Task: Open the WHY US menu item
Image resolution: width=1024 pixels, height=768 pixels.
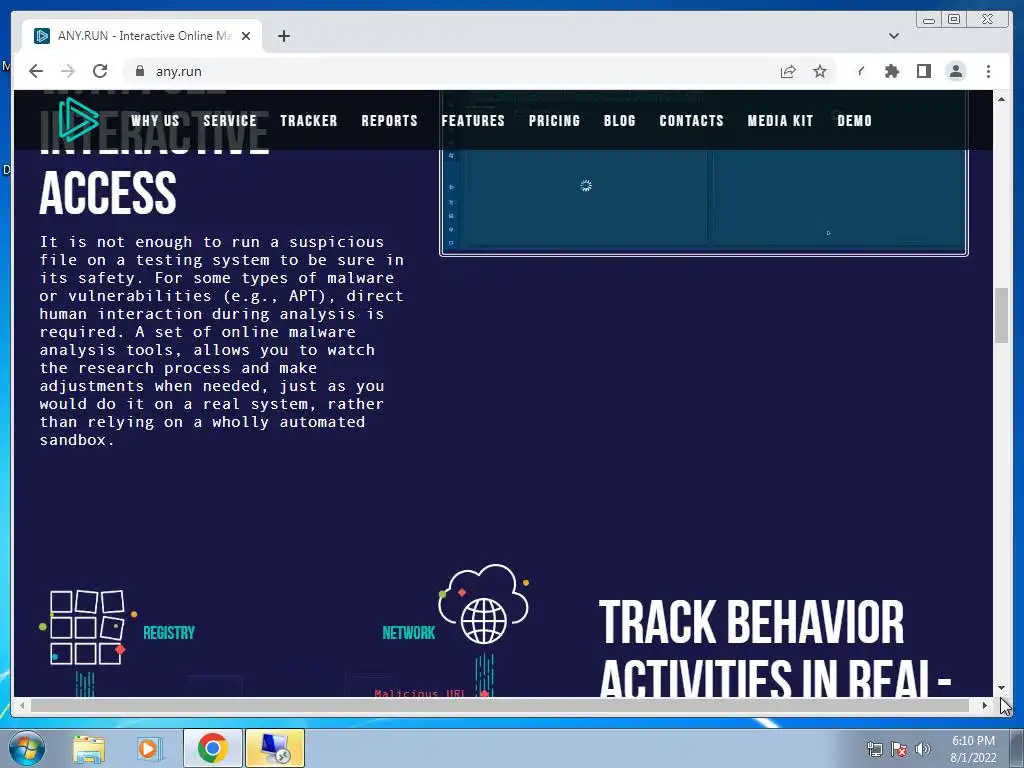Action: pyautogui.click(x=155, y=121)
